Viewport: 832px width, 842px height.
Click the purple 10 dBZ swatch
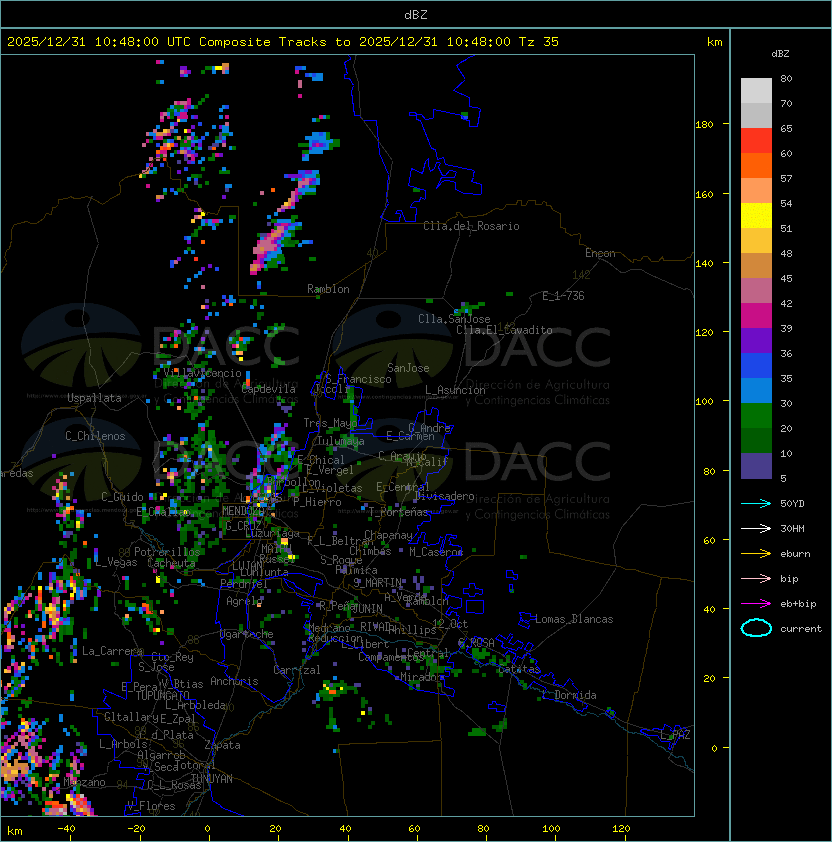(756, 466)
